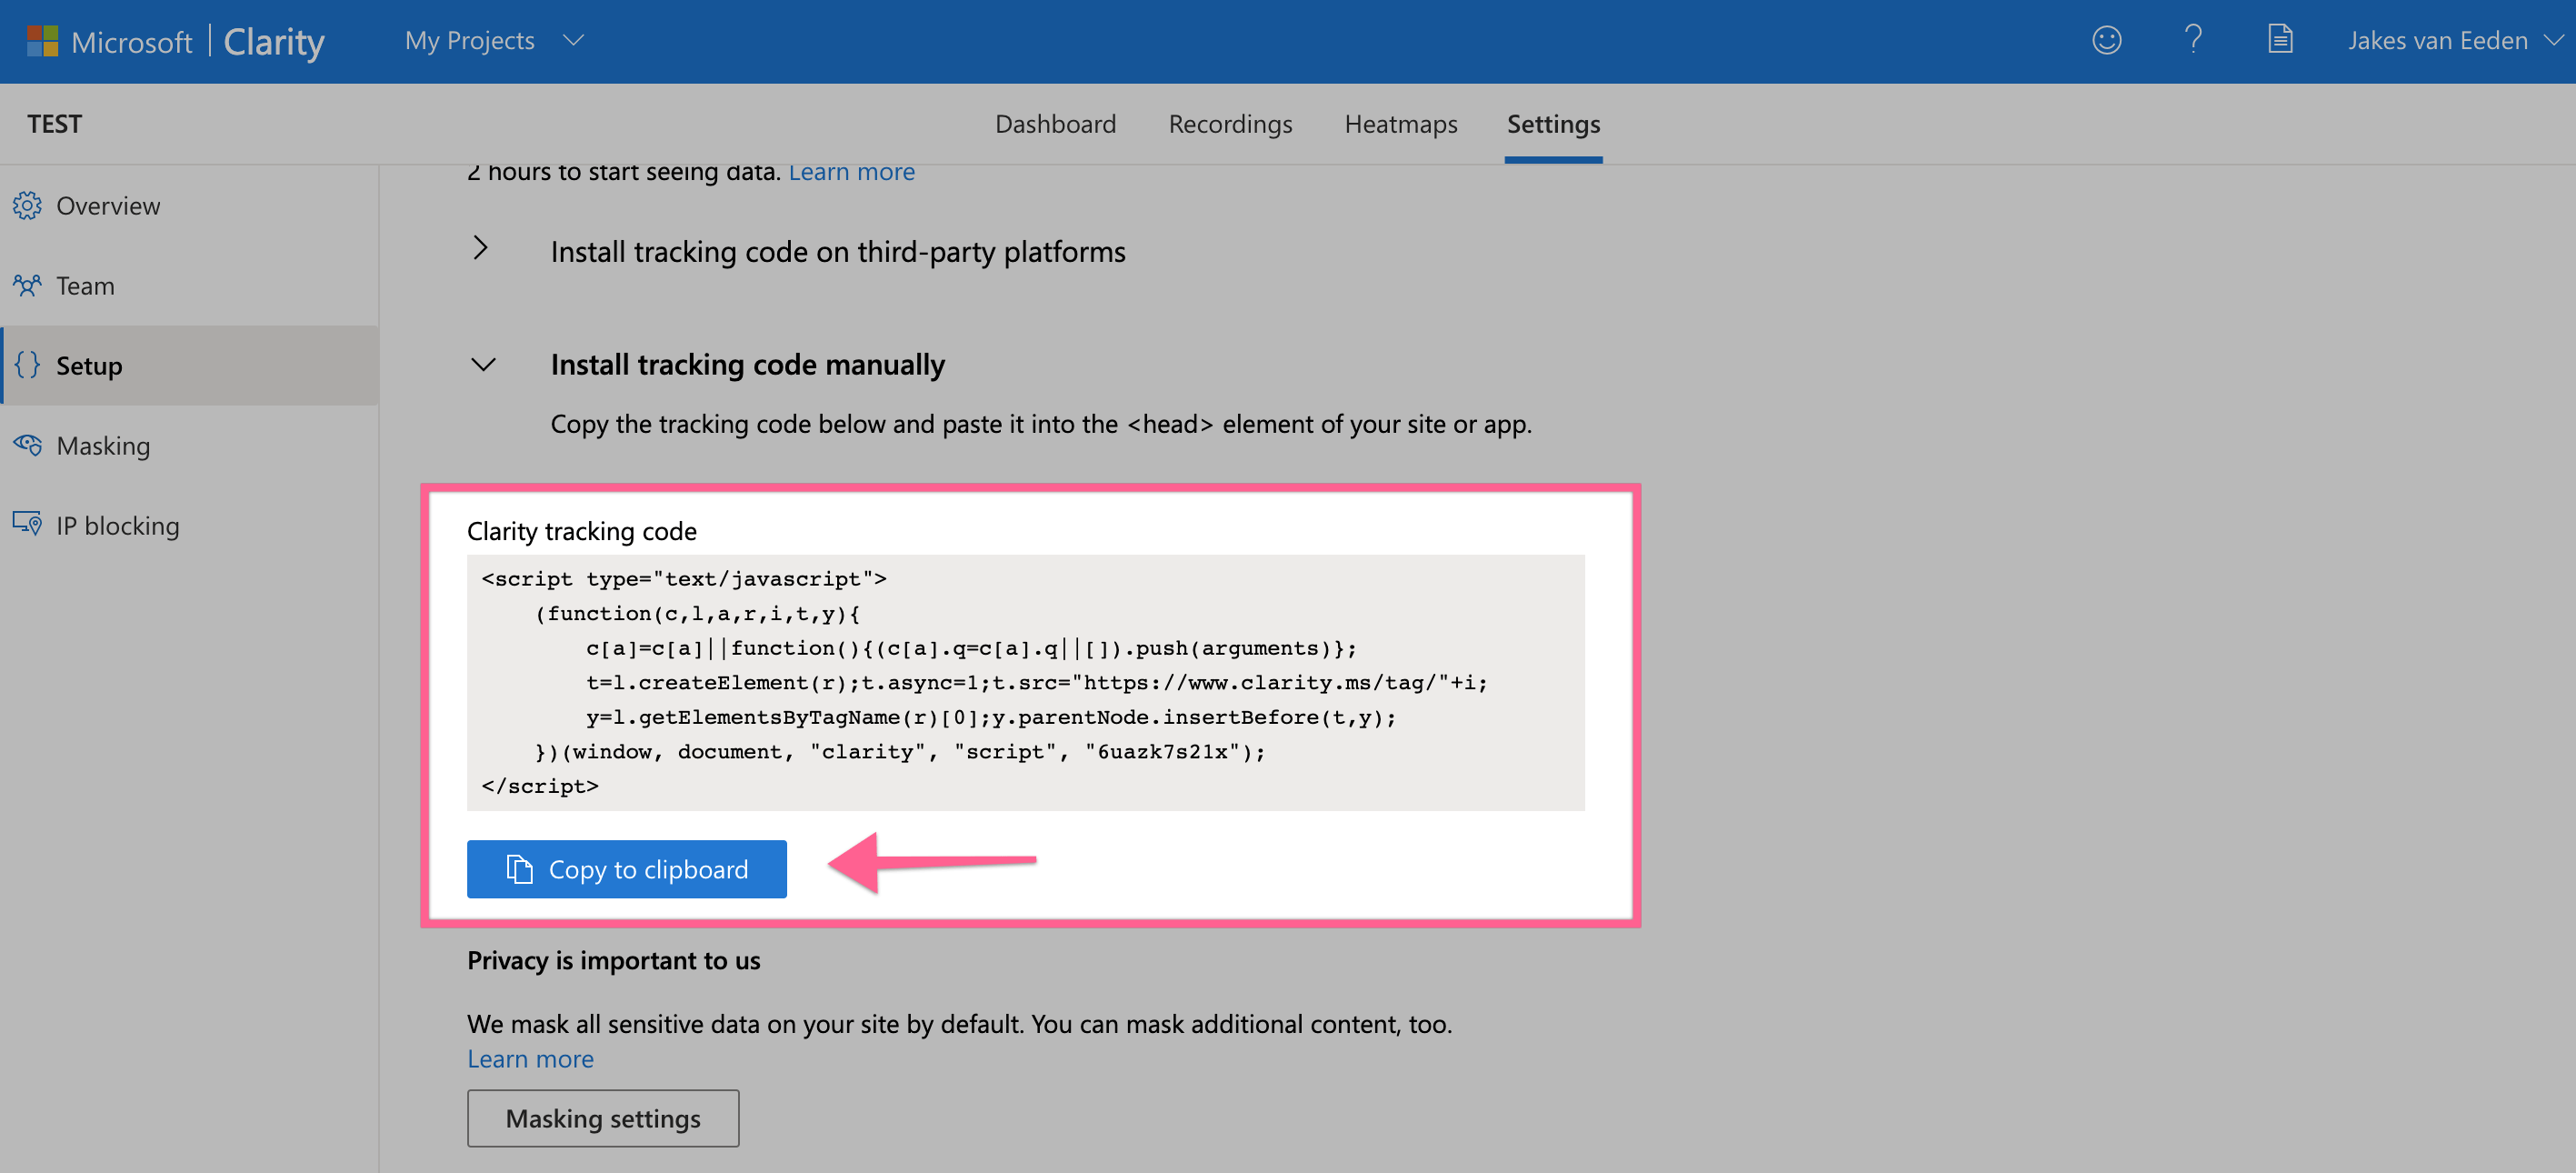Click the Microsoft Clarity logo
Image resolution: width=2576 pixels, height=1173 pixels.
click(175, 41)
